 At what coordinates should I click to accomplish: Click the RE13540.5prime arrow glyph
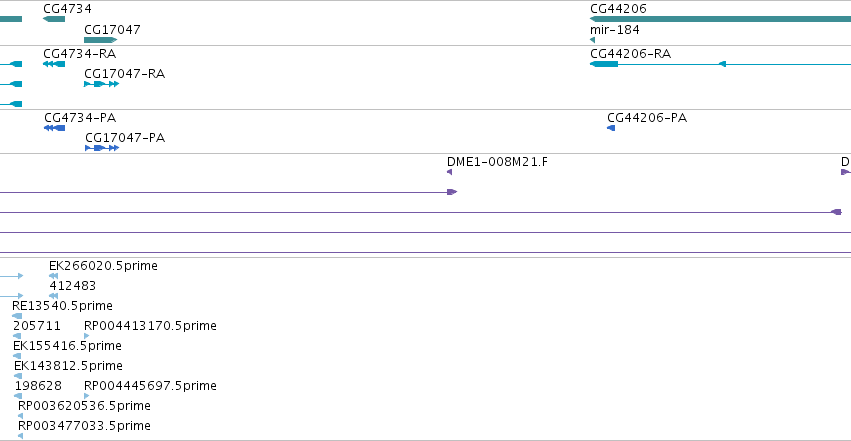click(x=17, y=316)
